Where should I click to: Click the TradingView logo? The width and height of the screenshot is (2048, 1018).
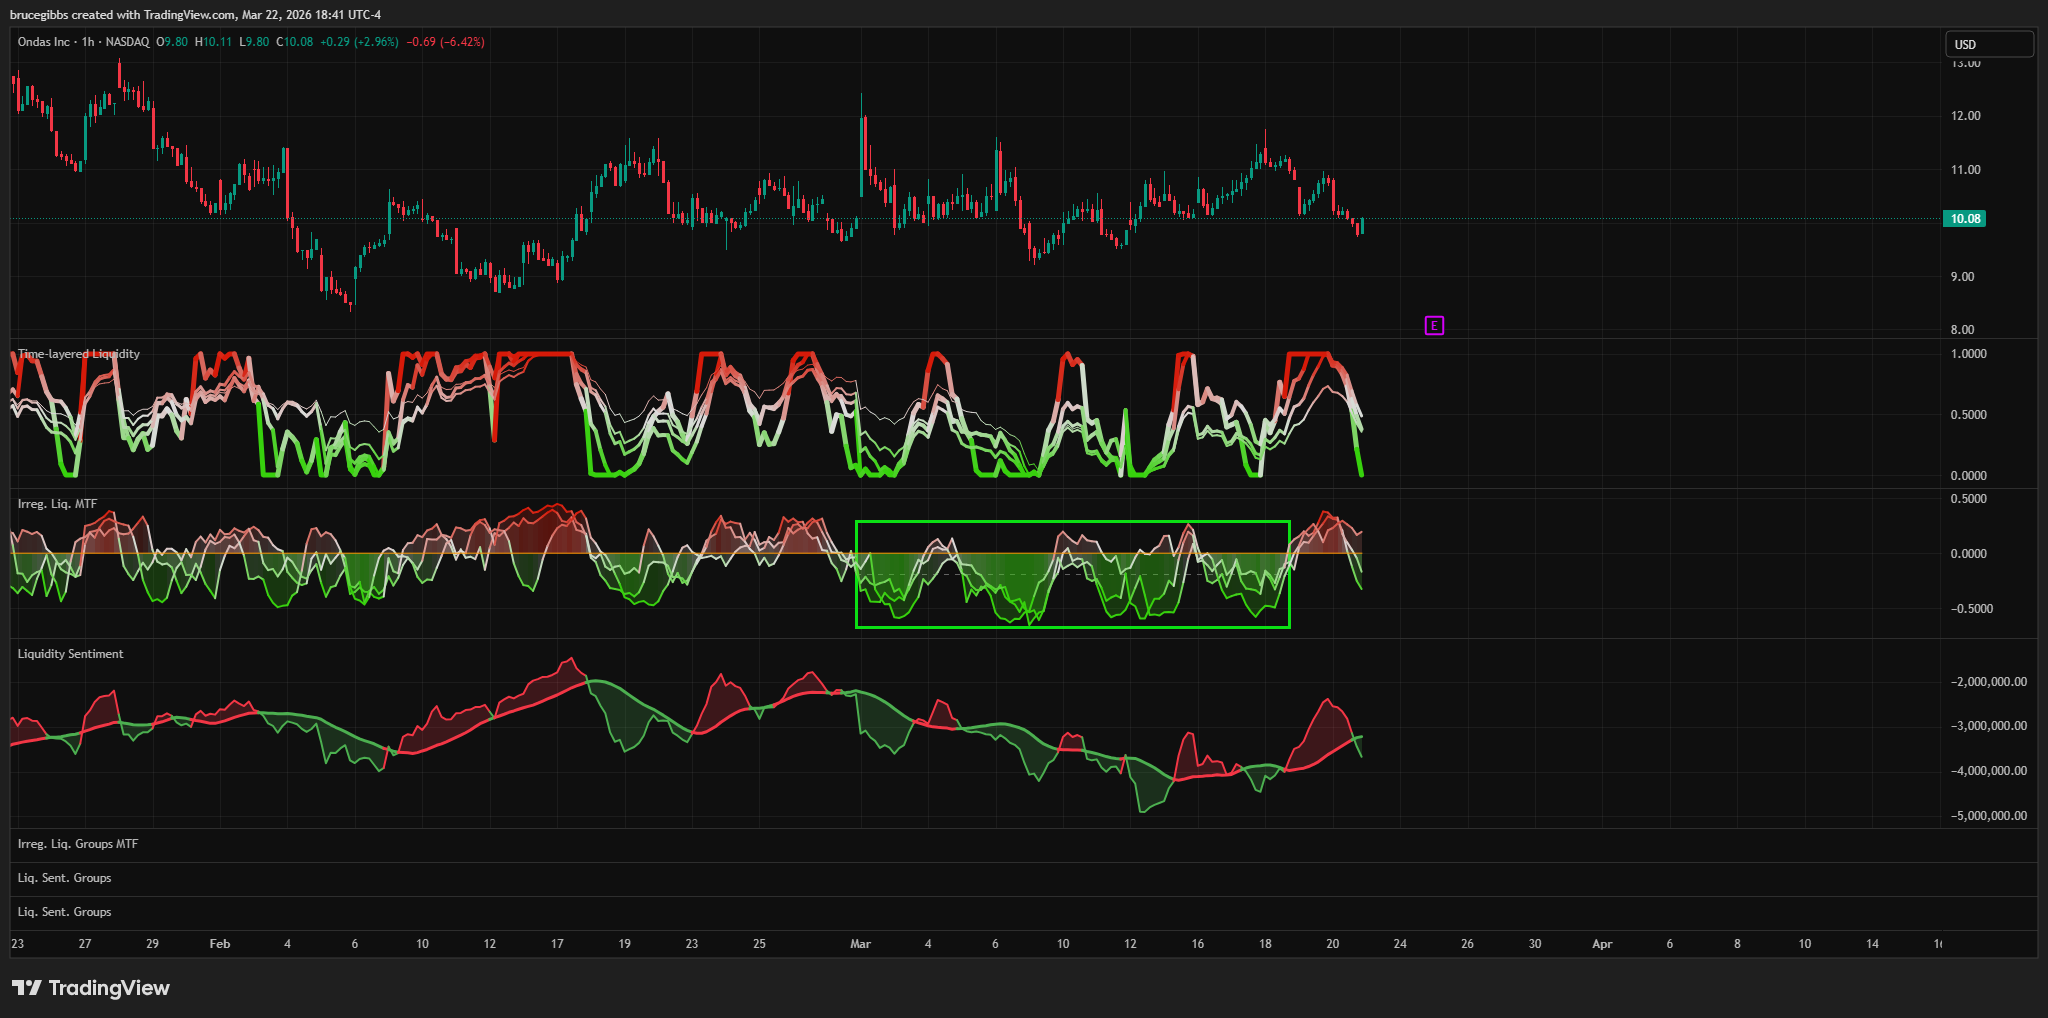(x=91, y=988)
